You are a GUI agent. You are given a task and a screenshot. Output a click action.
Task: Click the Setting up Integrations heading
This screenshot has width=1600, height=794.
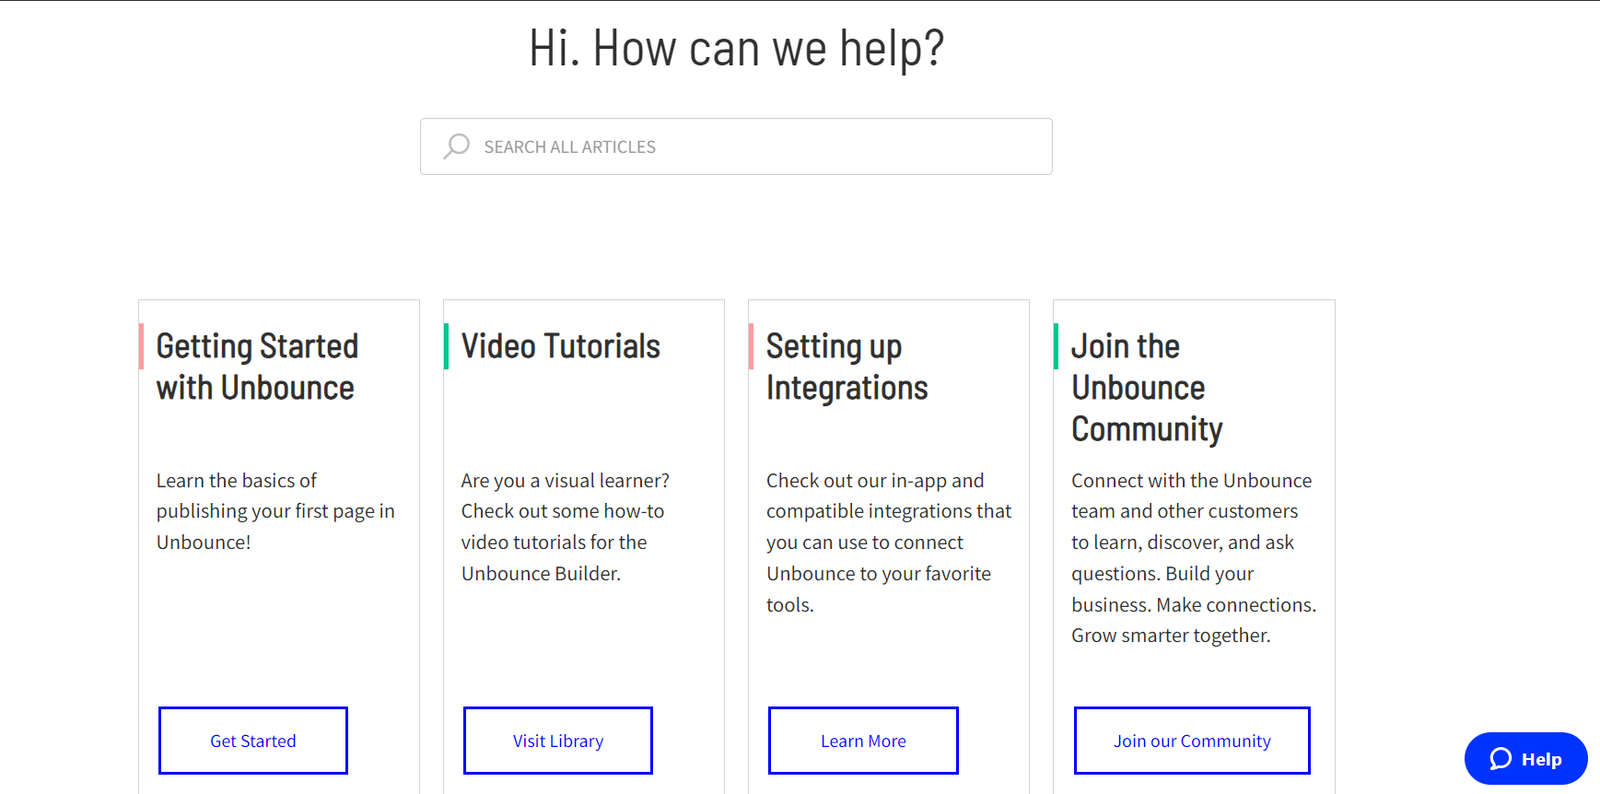pos(847,367)
